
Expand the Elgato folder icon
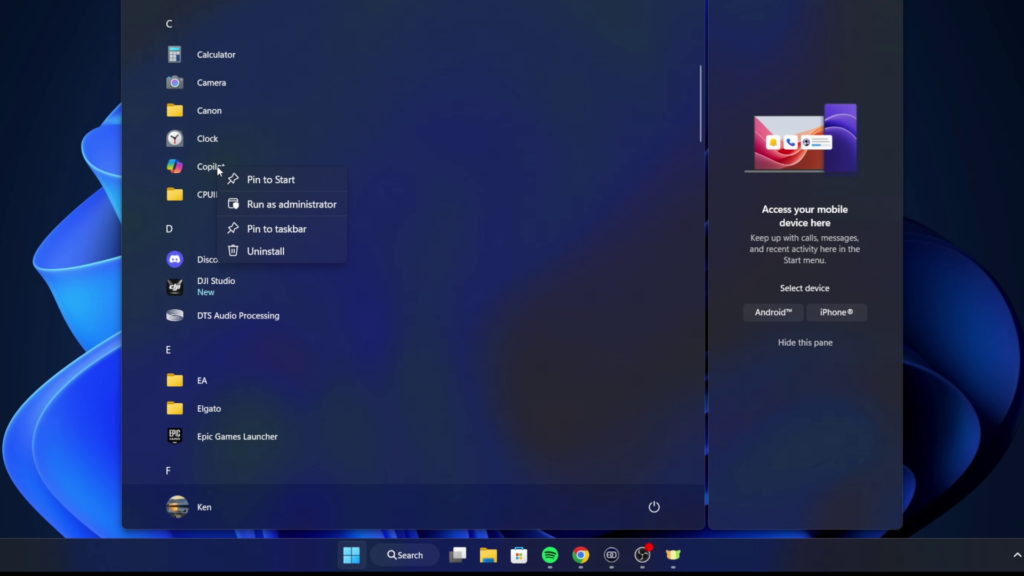[x=174, y=408]
